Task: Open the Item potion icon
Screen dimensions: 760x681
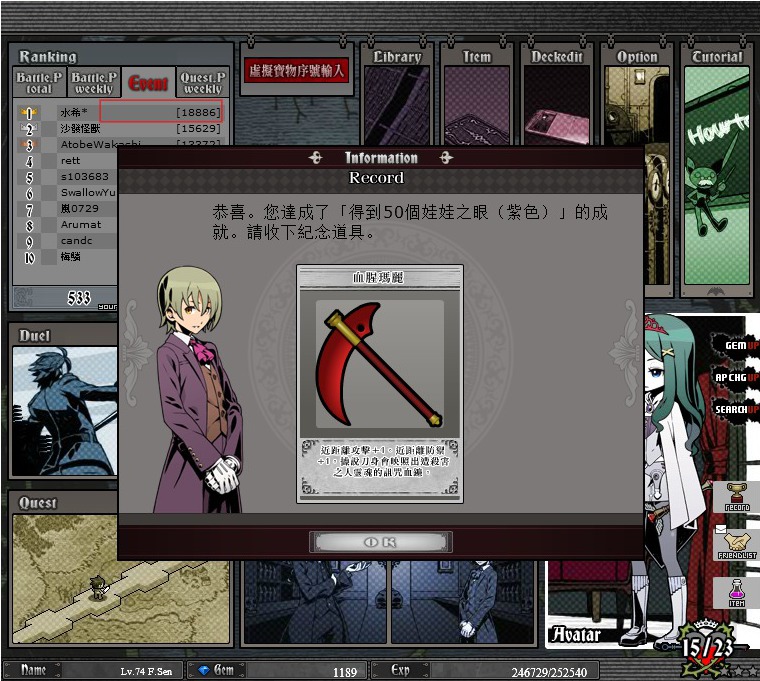Action: click(x=737, y=593)
